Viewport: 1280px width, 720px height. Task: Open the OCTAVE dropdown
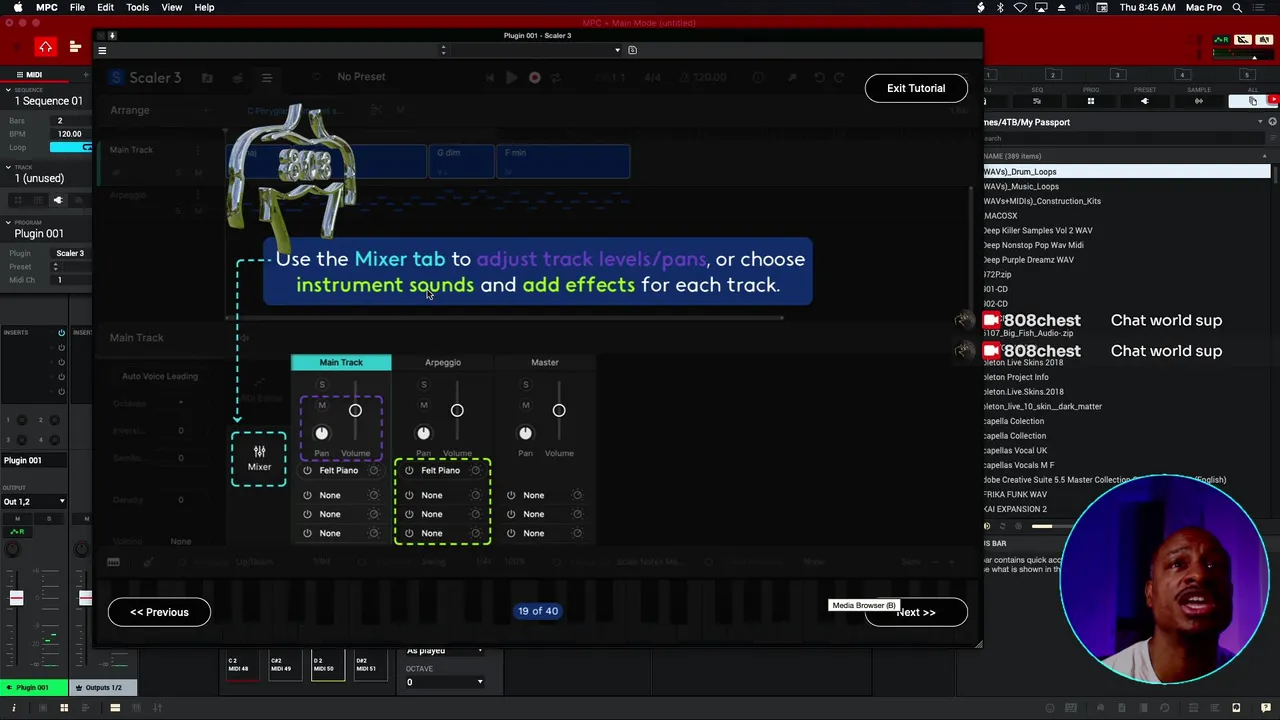pyautogui.click(x=445, y=683)
